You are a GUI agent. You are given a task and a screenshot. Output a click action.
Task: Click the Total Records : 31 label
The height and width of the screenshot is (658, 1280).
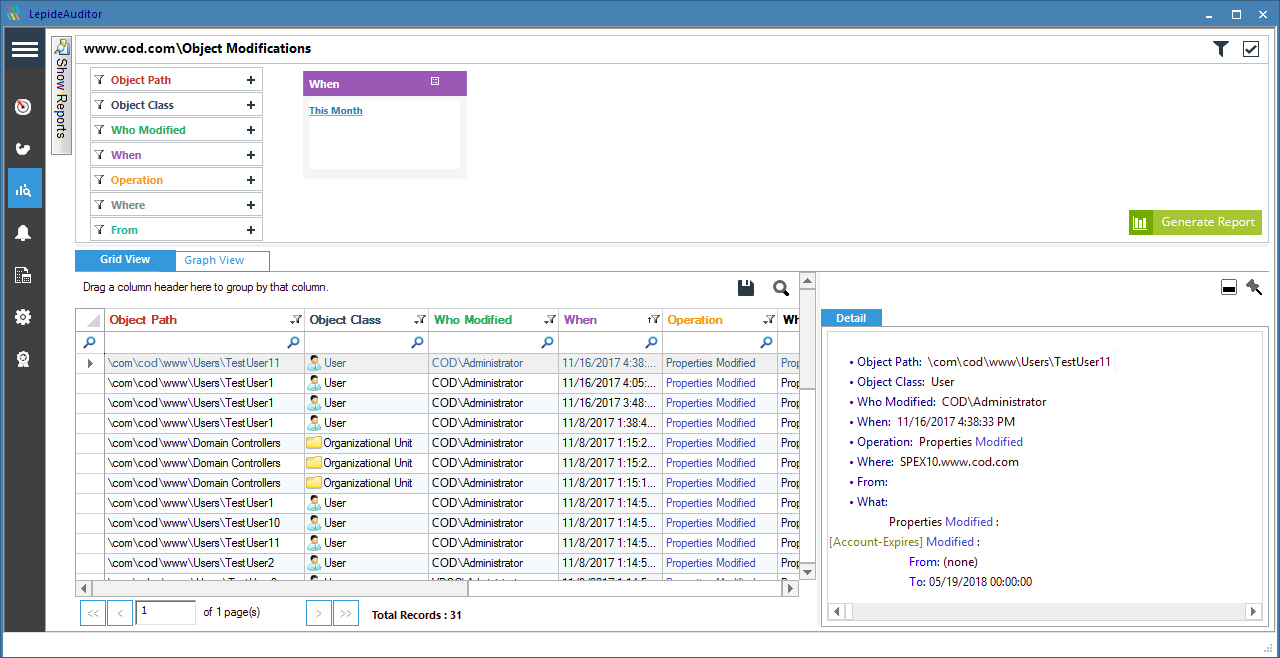(416, 615)
